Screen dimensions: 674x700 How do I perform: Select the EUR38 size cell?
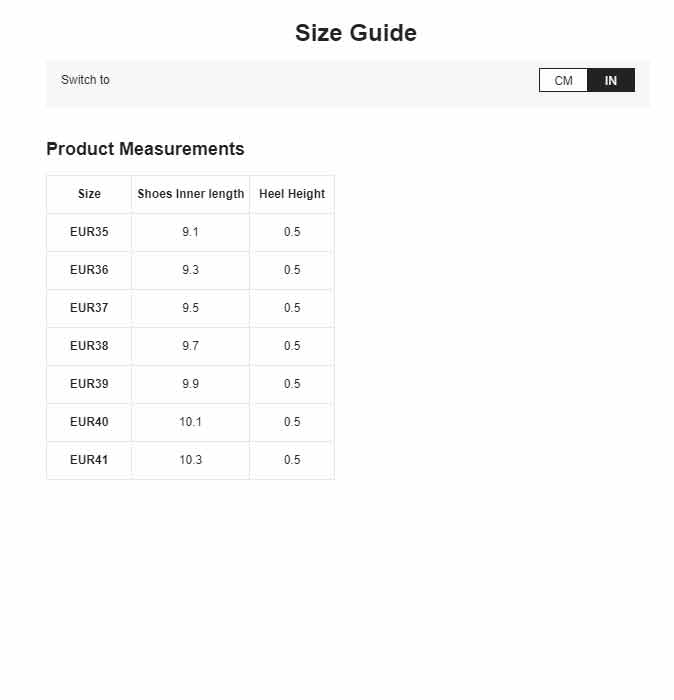pos(89,346)
